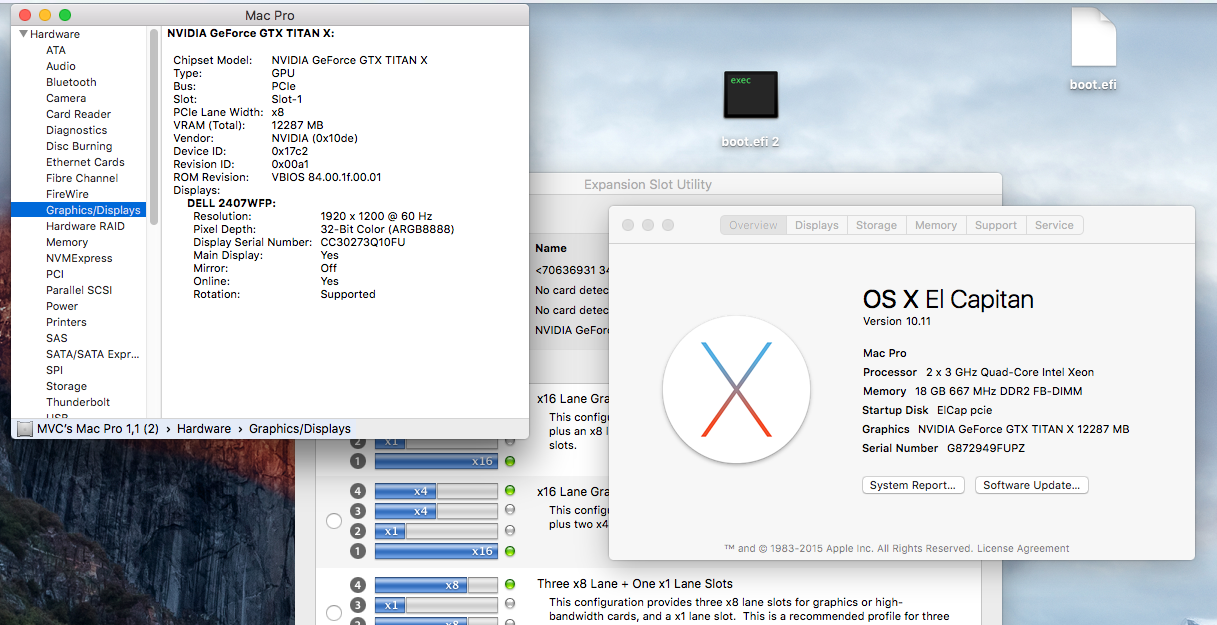Choose the x16 Lane plus two x4 configuration

(x=334, y=520)
